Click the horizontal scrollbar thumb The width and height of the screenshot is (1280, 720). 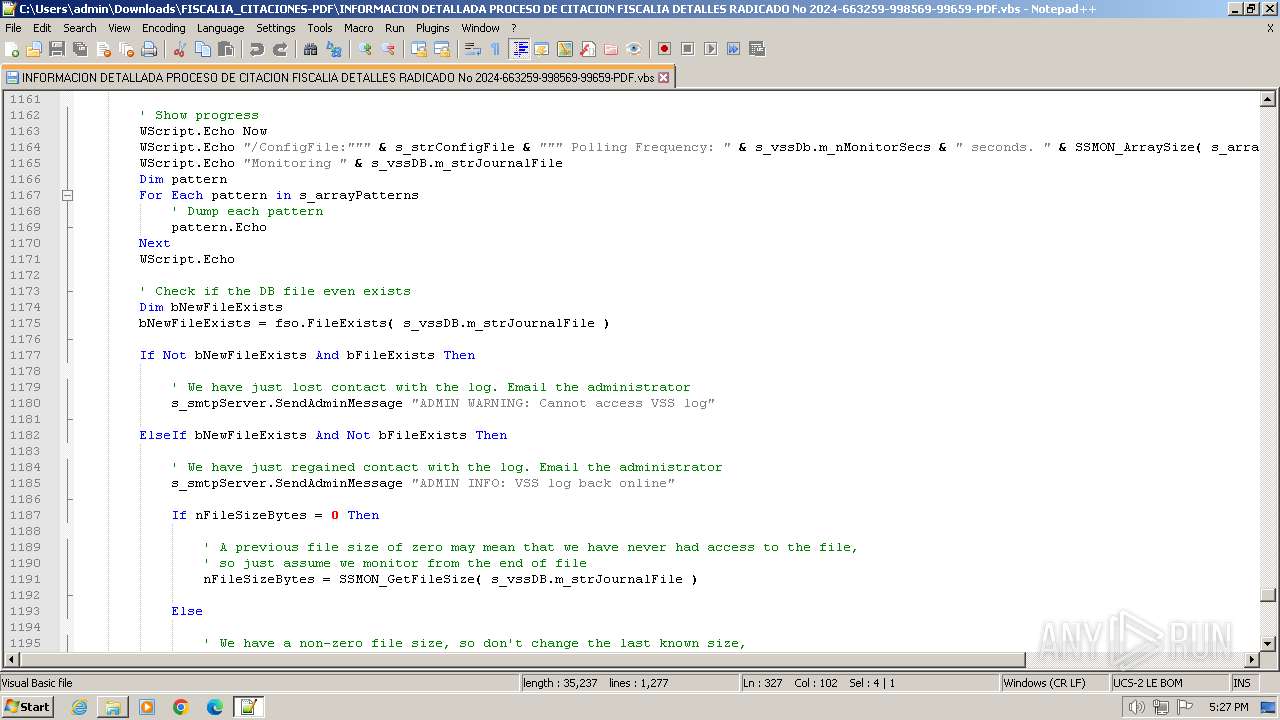524,660
